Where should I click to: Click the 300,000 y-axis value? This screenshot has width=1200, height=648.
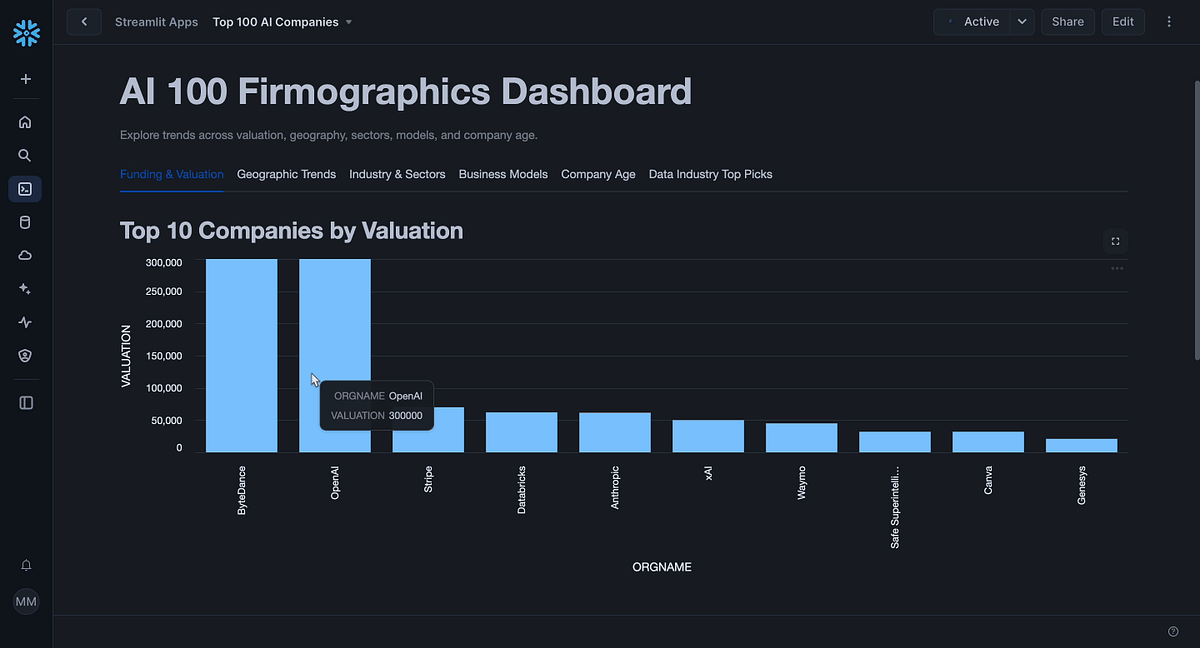coord(162,262)
